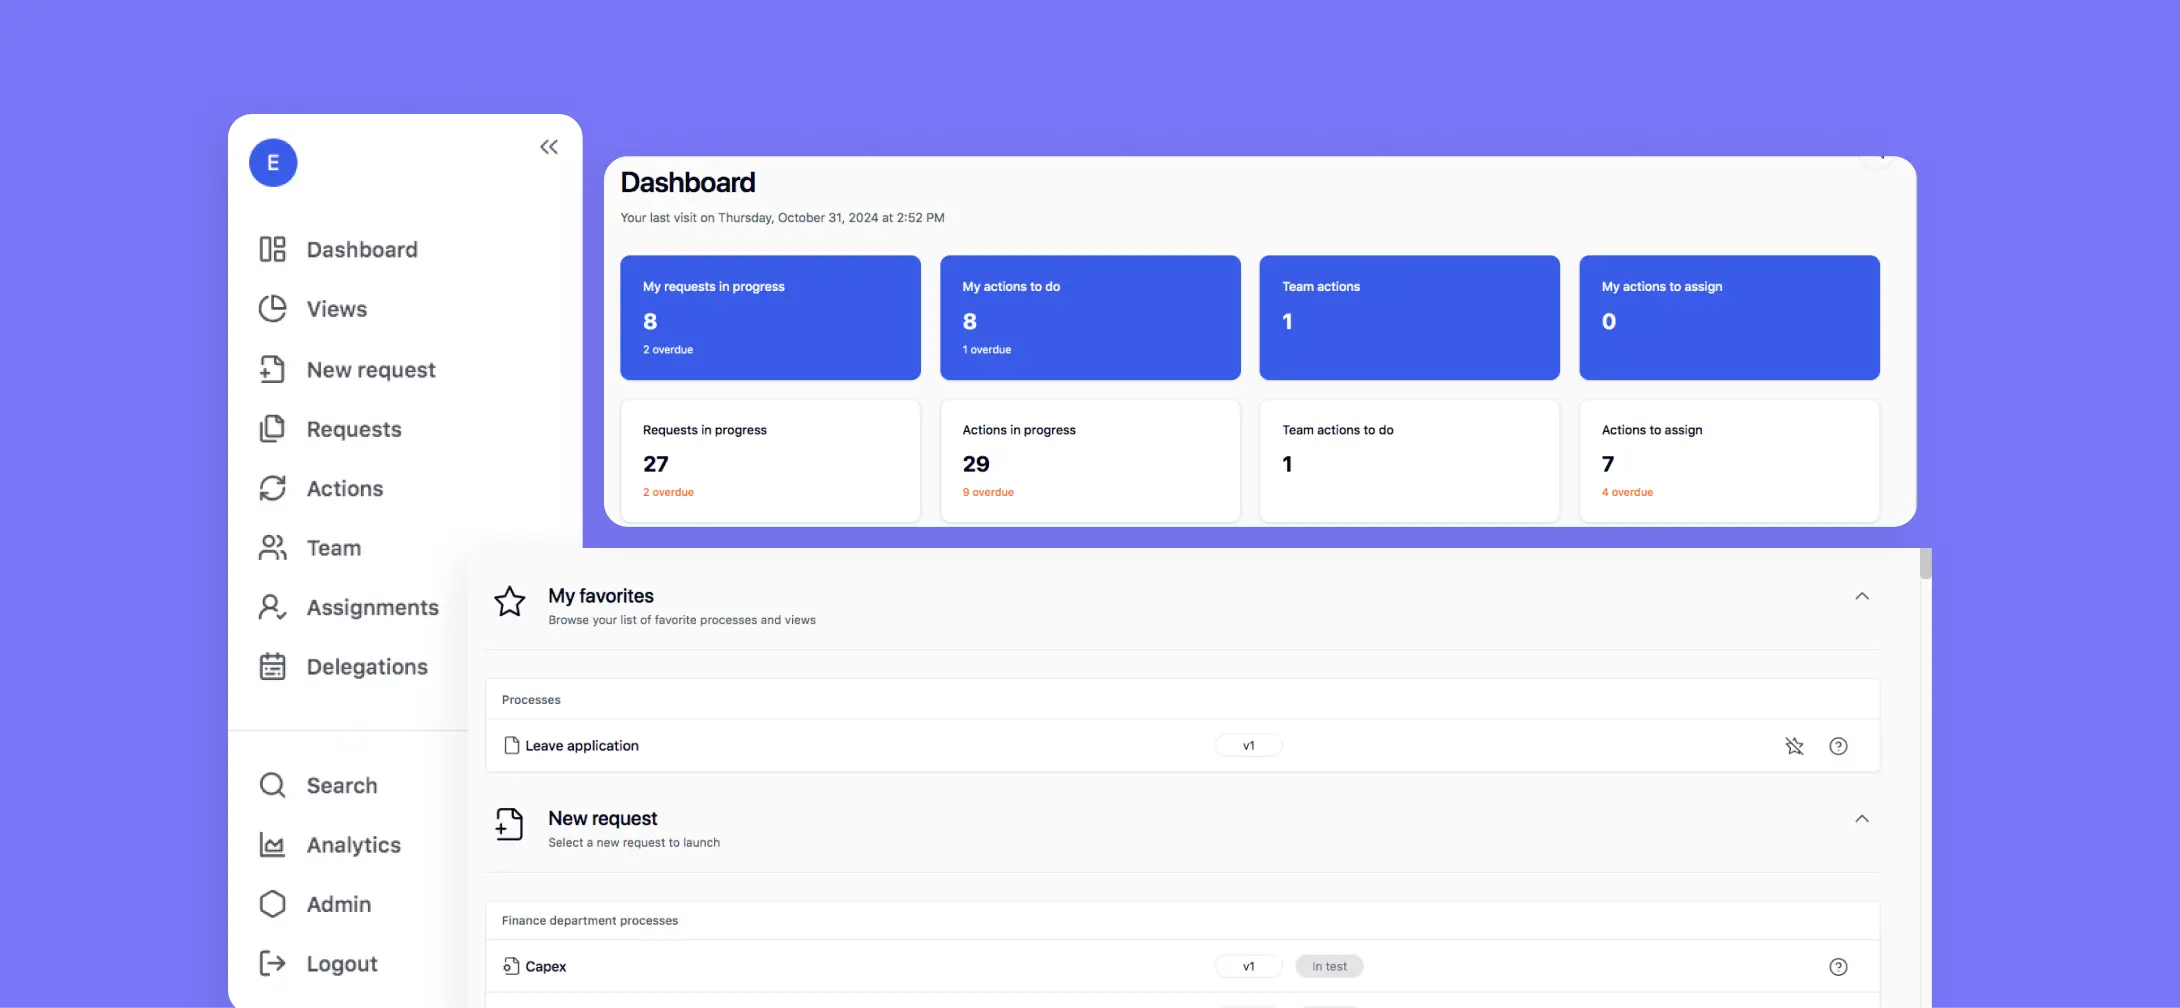The height and width of the screenshot is (1008, 2180).
Task: Open the My actions to do card
Action: point(1089,317)
